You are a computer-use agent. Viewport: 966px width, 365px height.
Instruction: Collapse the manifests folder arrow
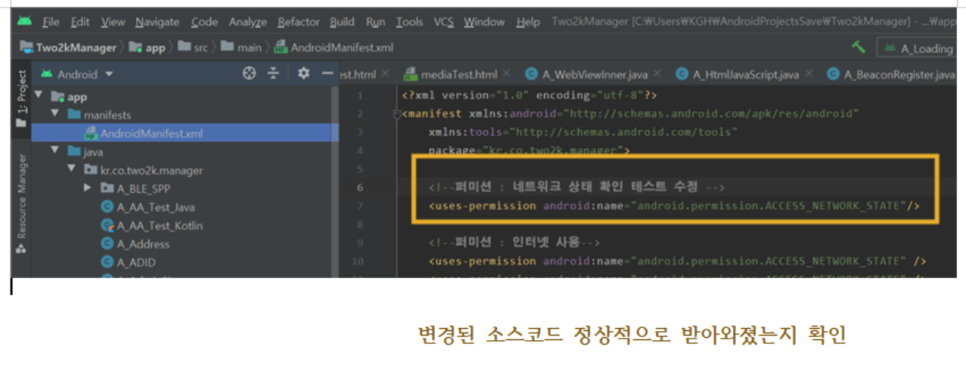click(x=55, y=114)
